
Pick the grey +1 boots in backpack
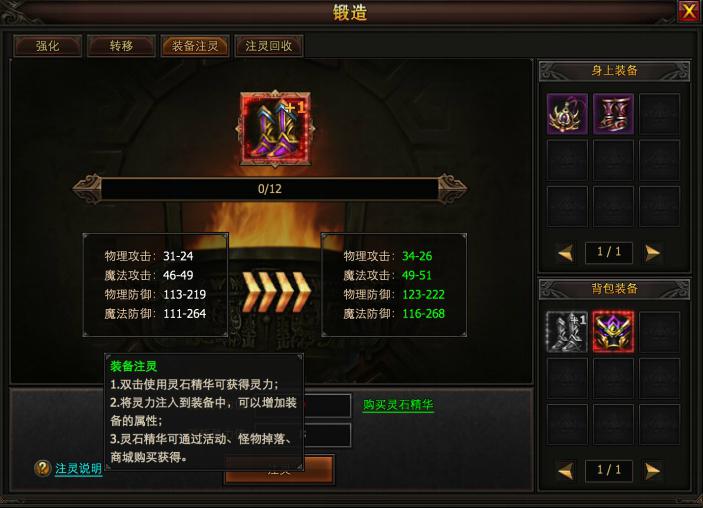567,332
